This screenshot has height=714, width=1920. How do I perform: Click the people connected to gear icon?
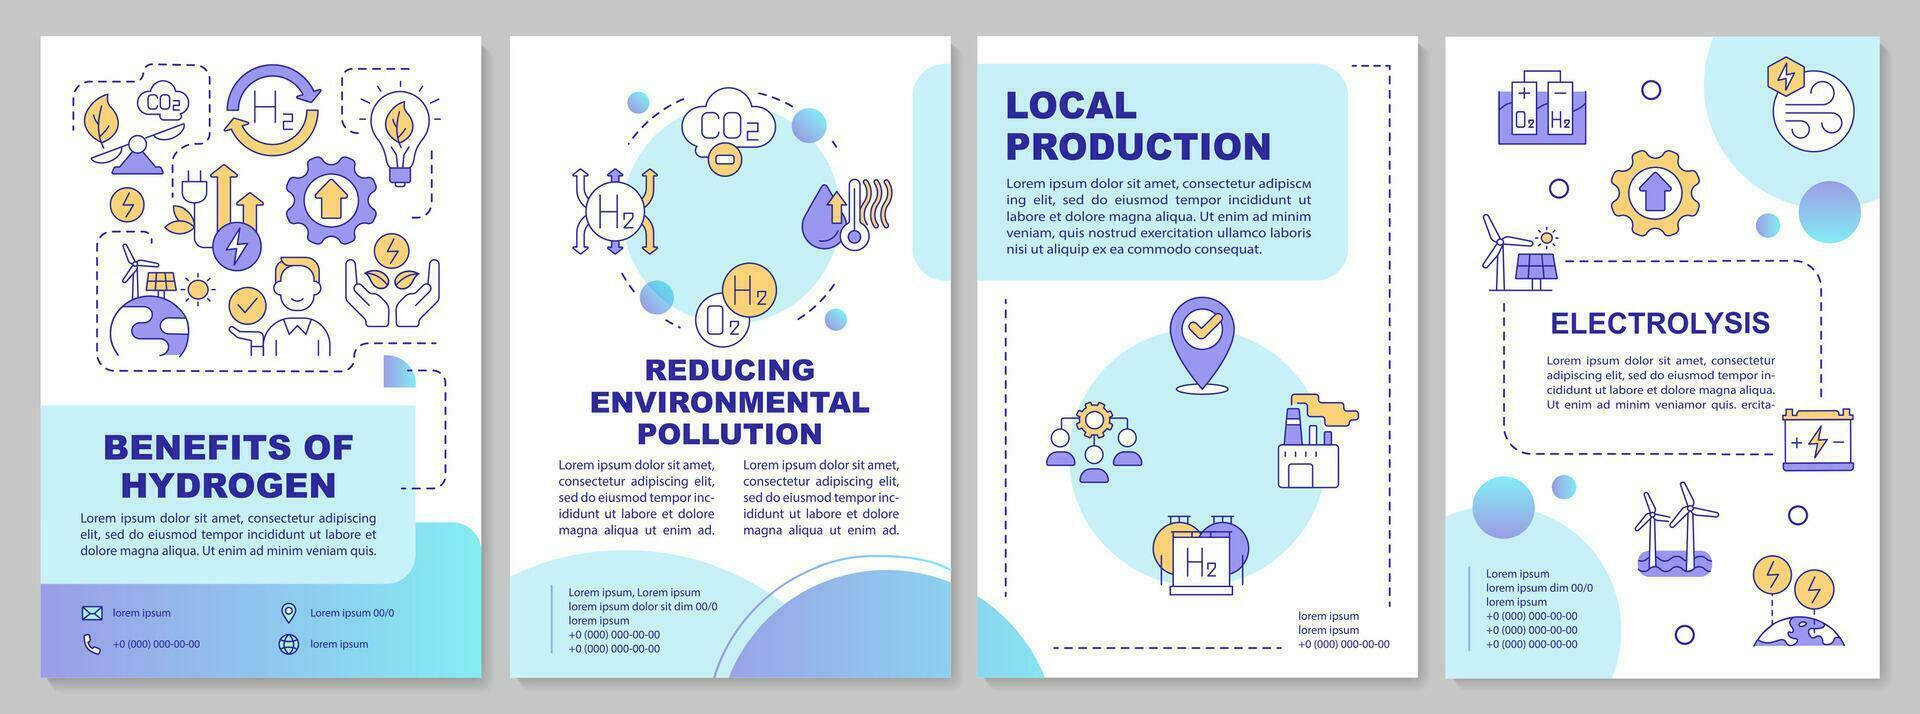tap(1094, 442)
